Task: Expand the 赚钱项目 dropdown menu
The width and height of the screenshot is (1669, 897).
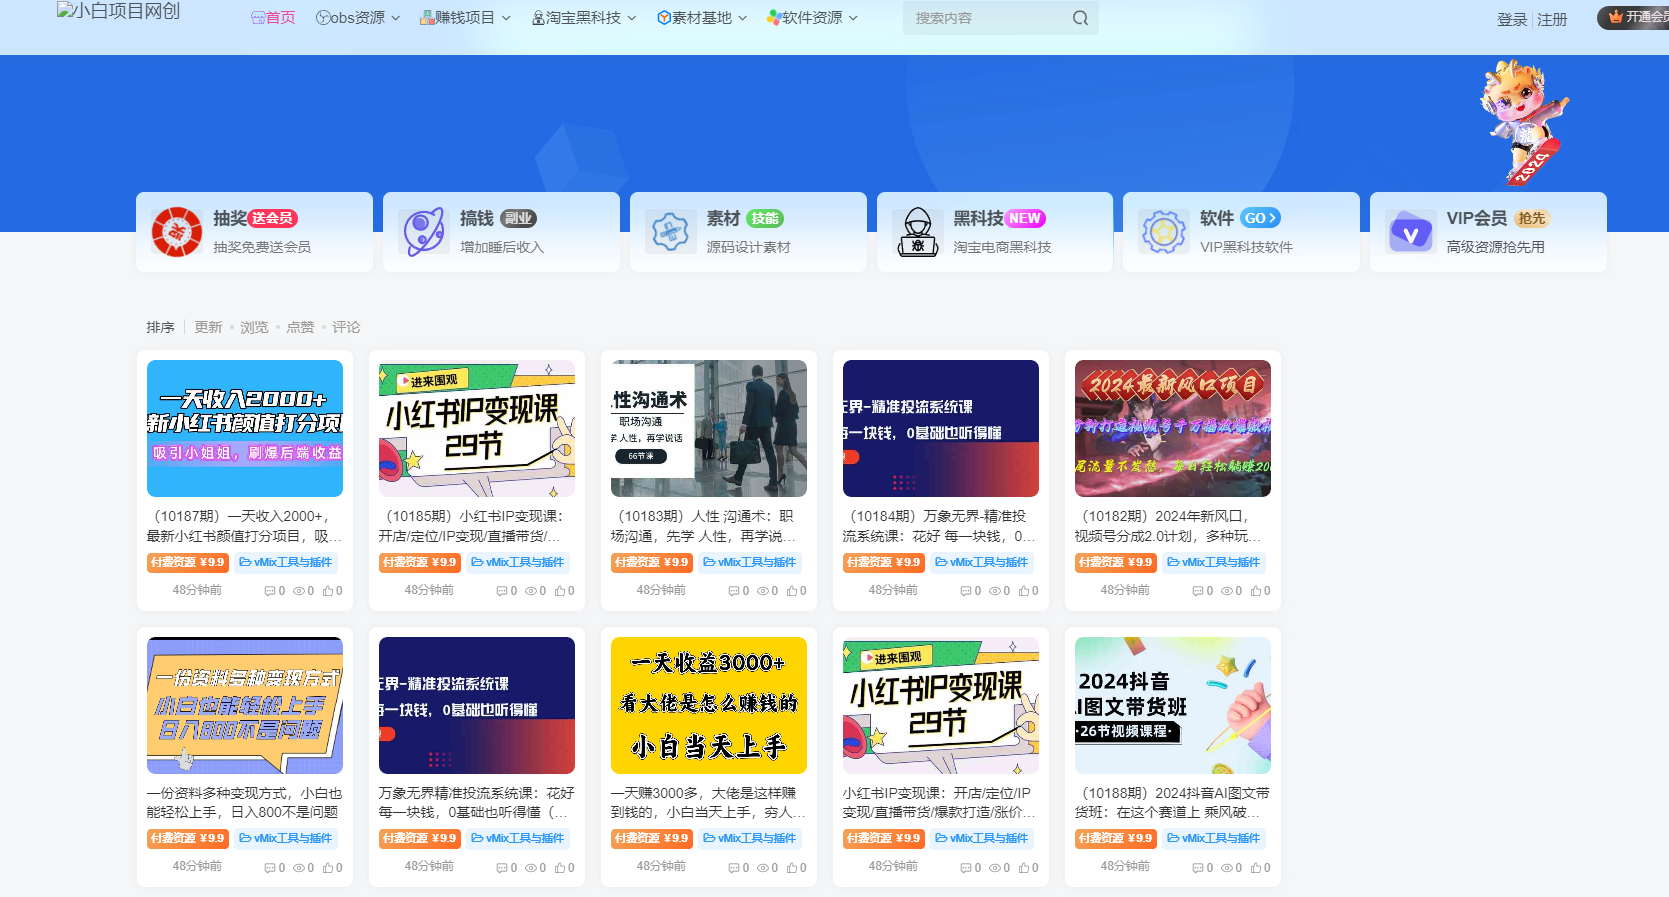Action: coord(465,18)
